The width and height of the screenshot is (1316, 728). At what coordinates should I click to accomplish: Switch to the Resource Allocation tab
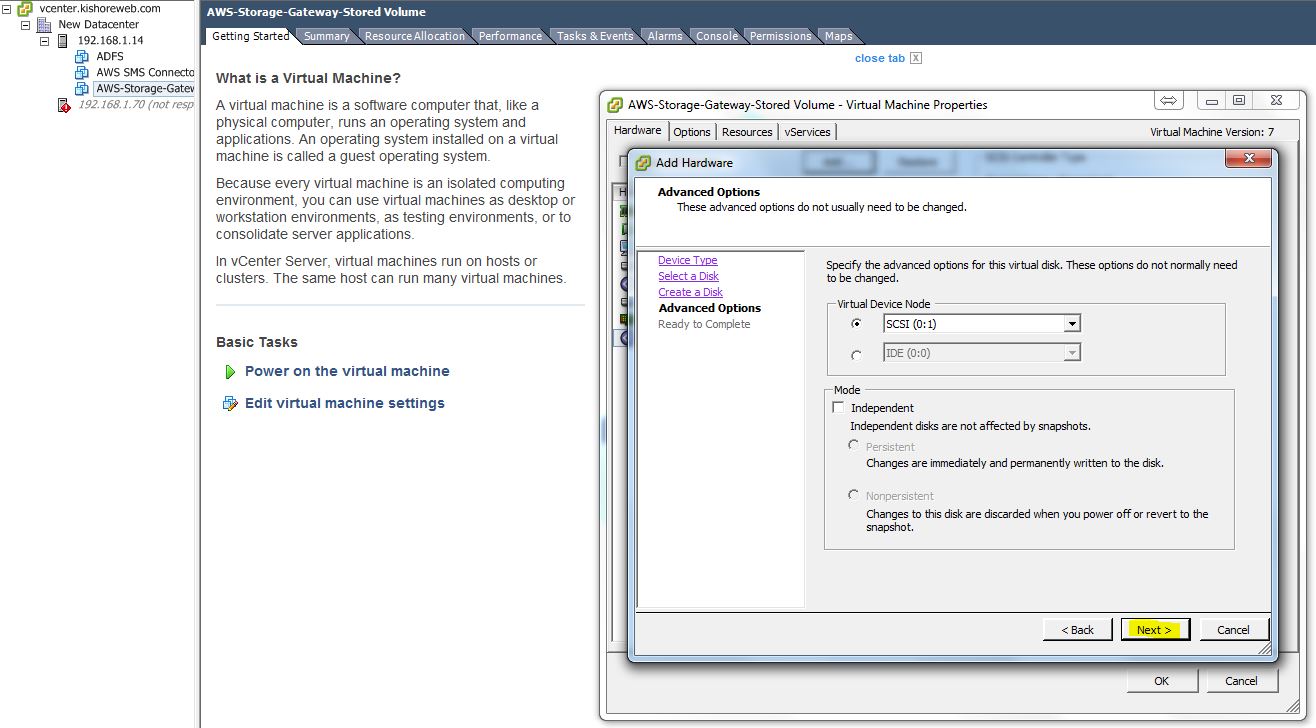[414, 36]
